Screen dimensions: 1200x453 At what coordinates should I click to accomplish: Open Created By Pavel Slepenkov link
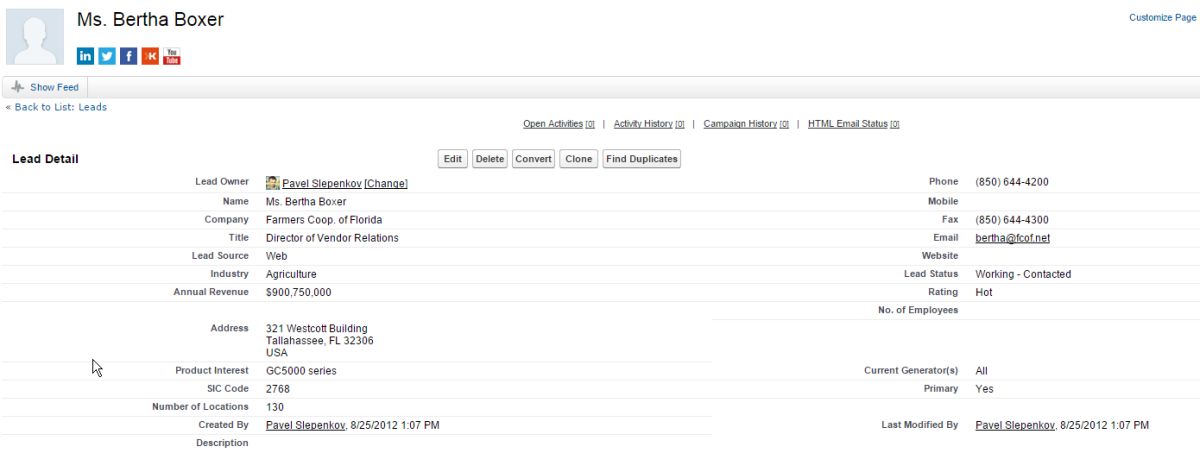pyautogui.click(x=305, y=425)
